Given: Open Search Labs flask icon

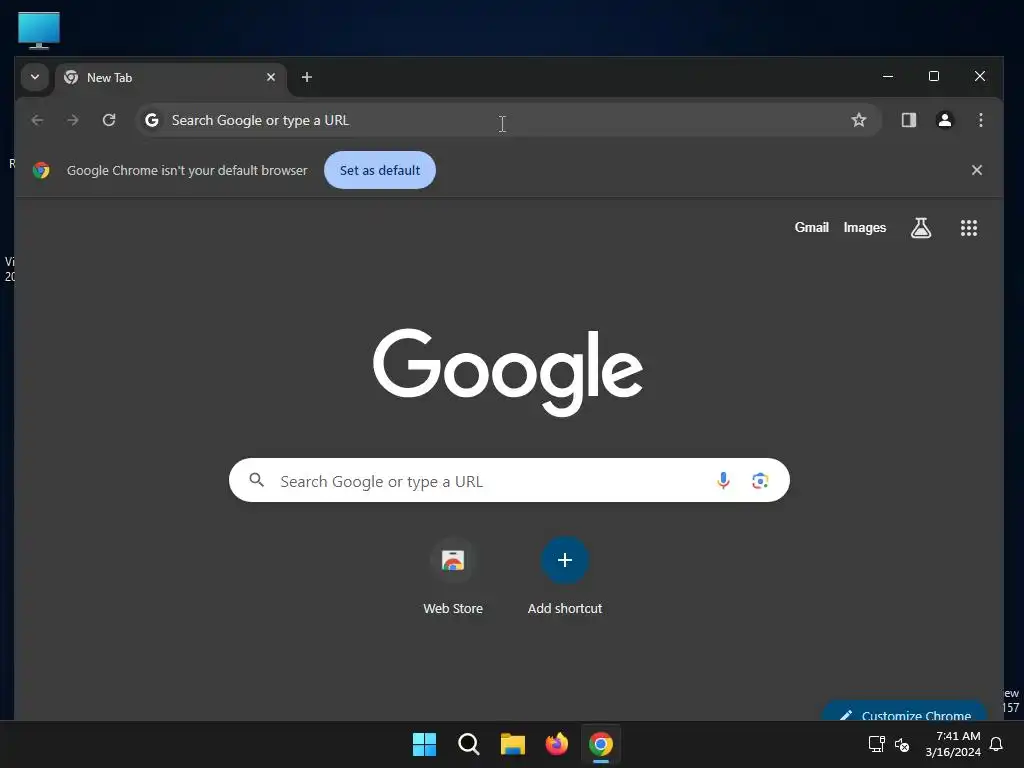Looking at the screenshot, I should [921, 228].
